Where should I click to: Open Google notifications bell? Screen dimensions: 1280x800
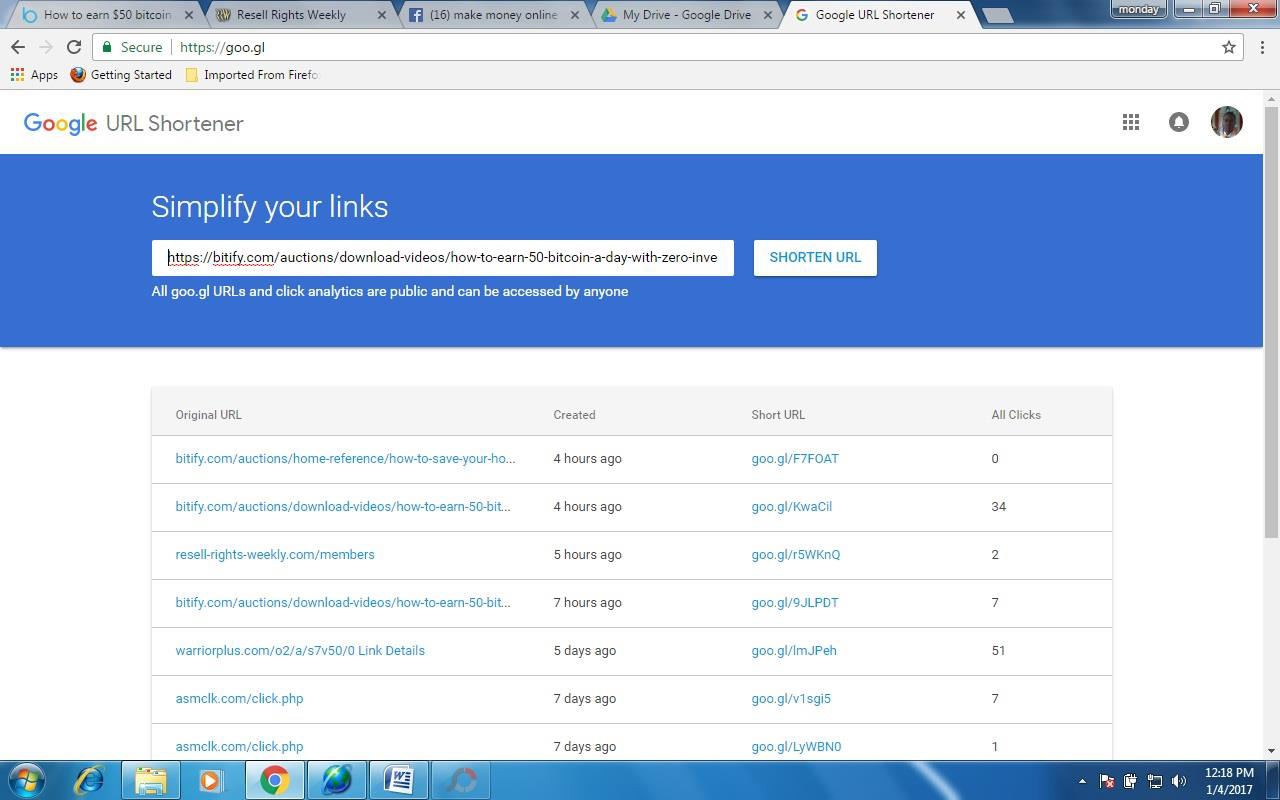(x=1179, y=122)
